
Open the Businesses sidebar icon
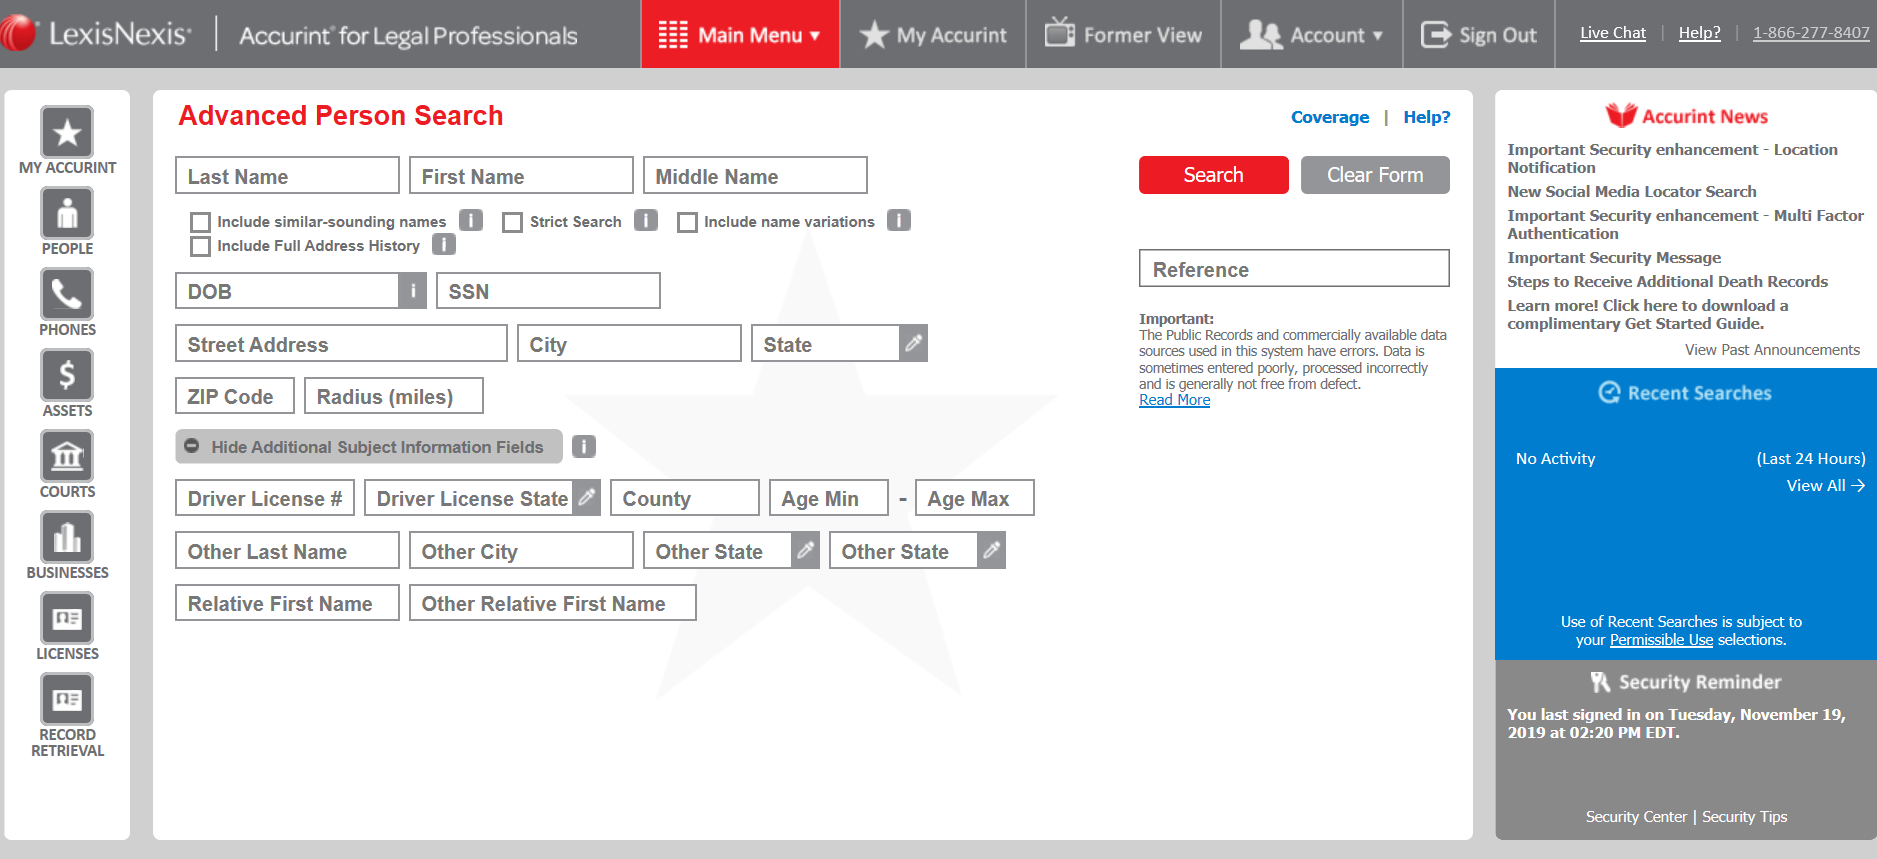pyautogui.click(x=67, y=538)
